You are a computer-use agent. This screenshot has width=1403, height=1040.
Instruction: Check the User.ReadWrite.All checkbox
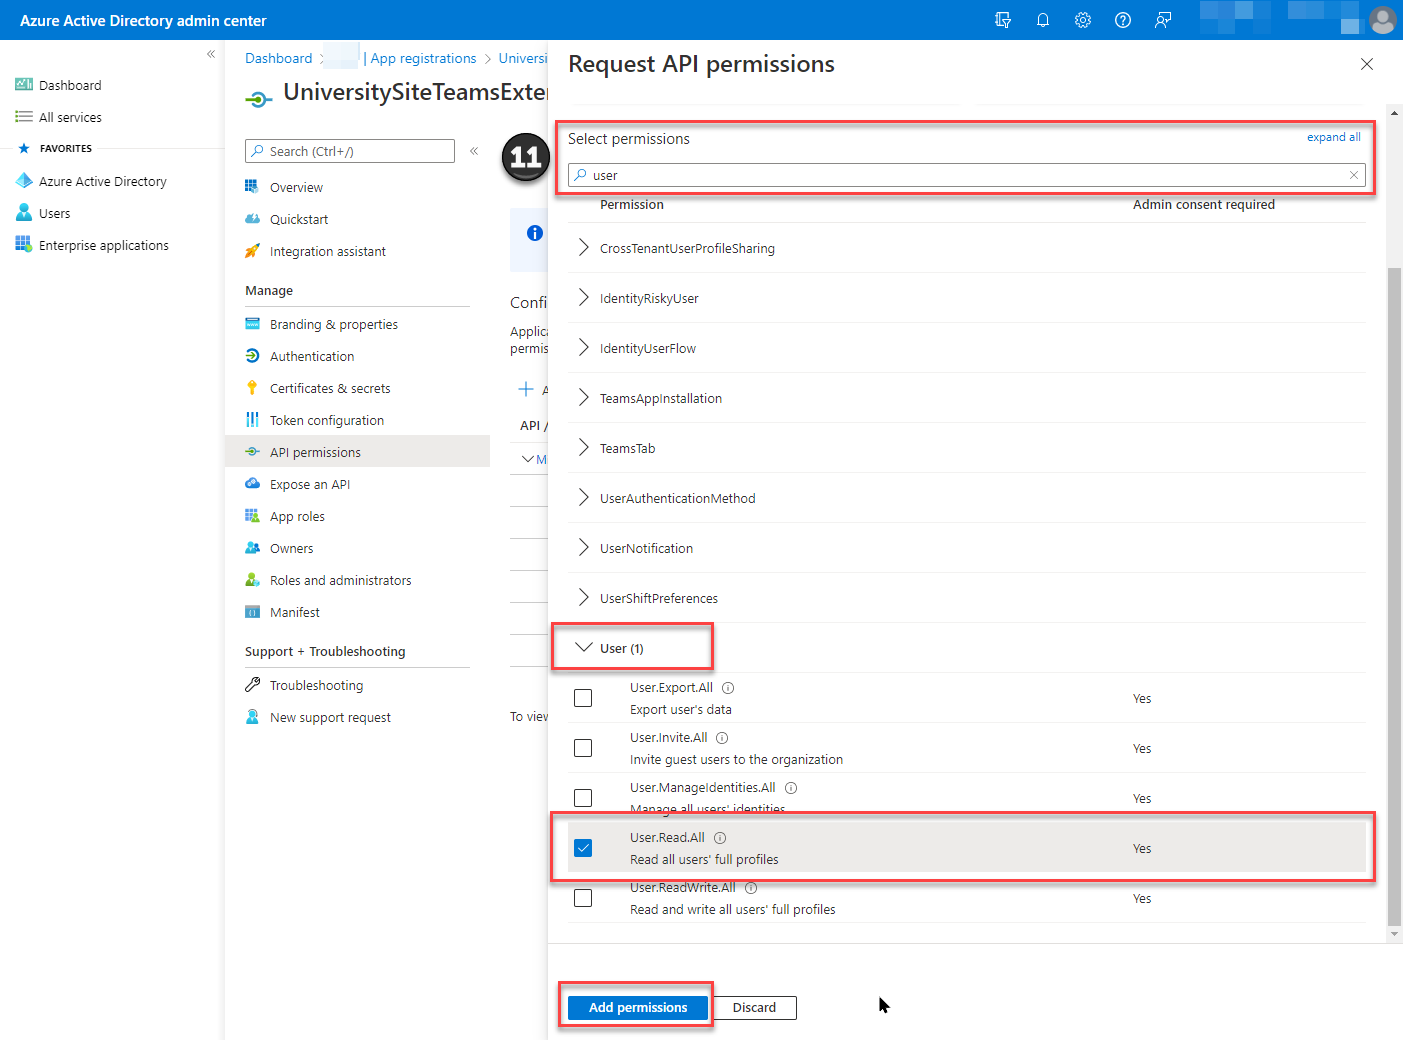point(583,898)
